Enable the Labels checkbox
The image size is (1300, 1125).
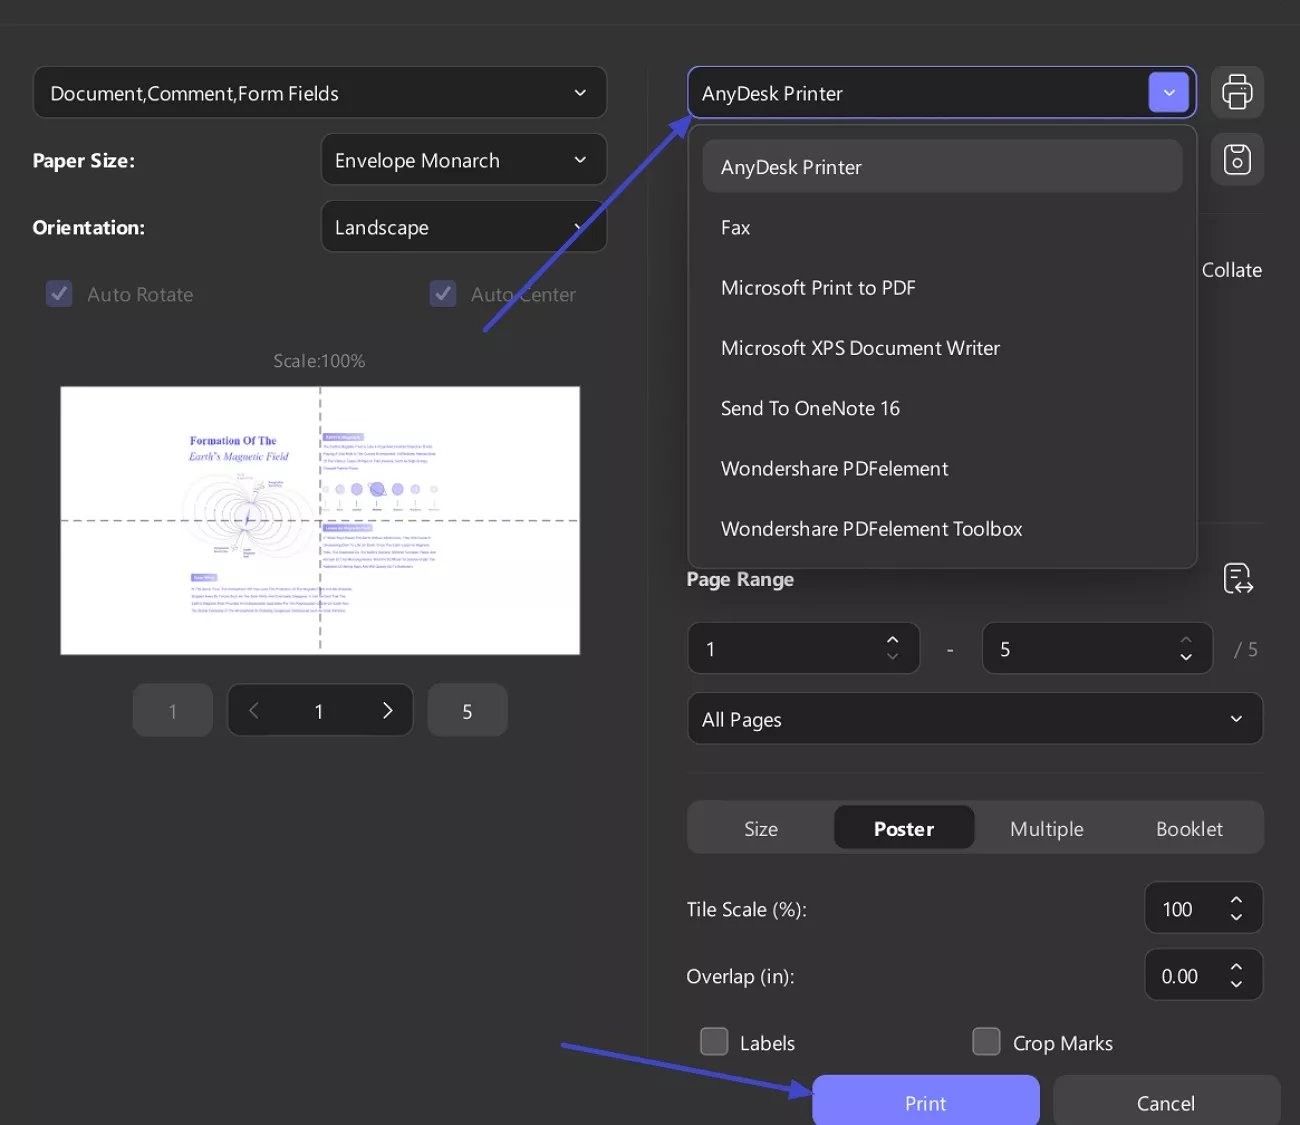tap(714, 1041)
